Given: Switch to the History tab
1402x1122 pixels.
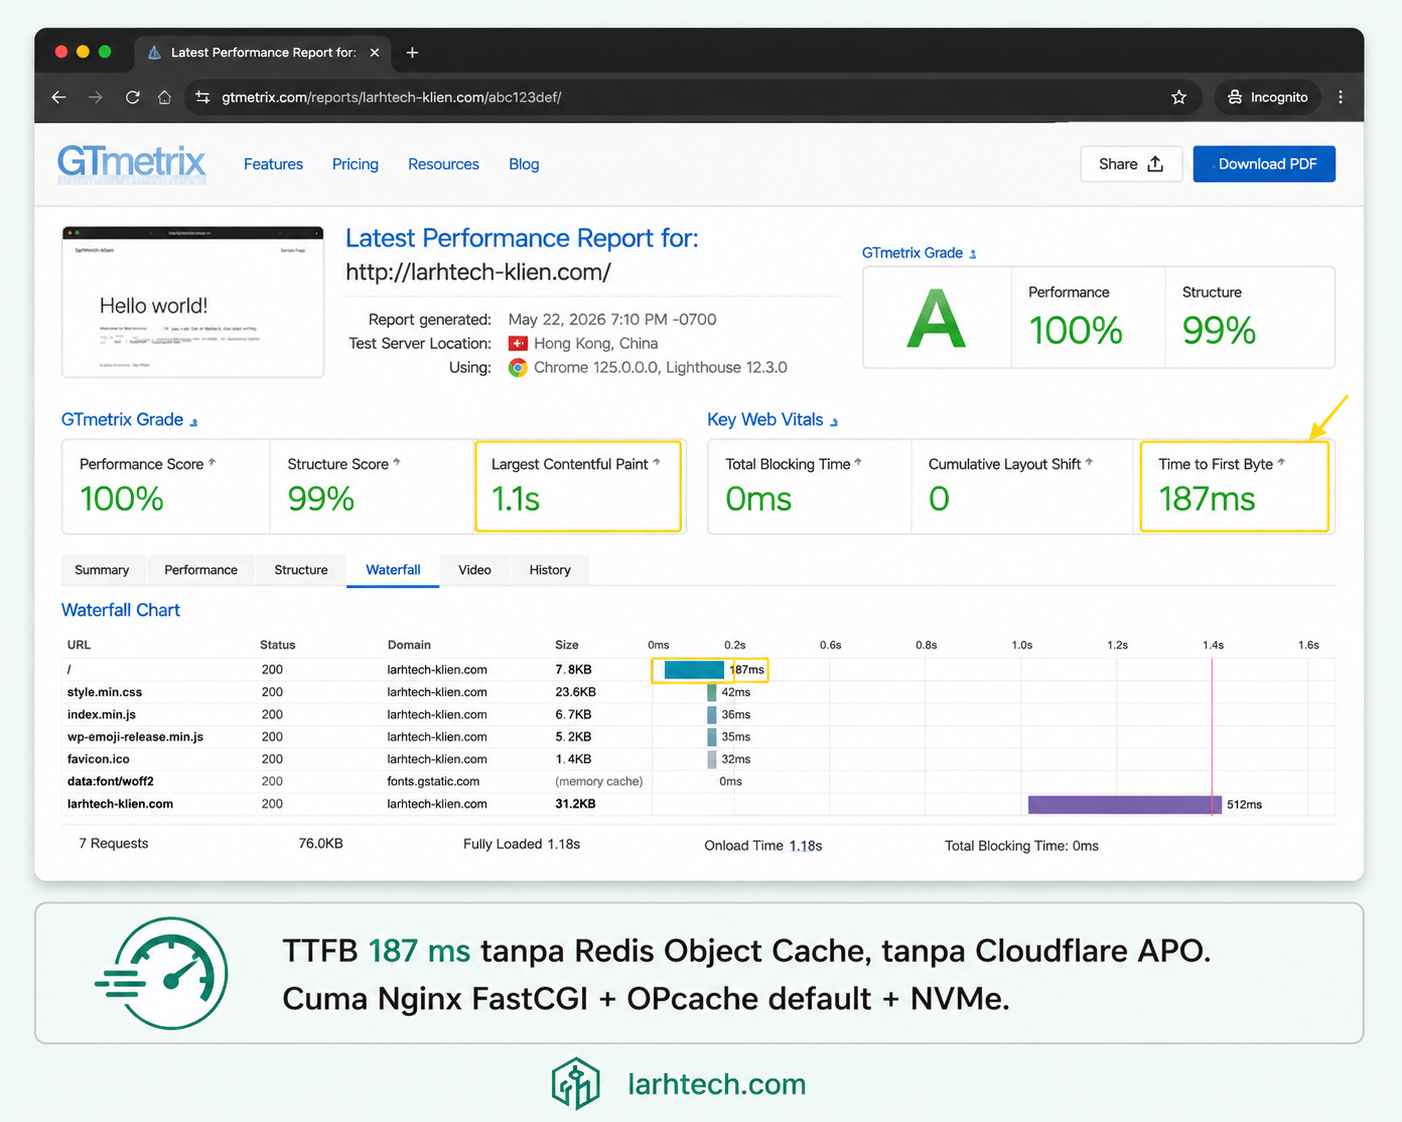Looking at the screenshot, I should click(x=550, y=570).
